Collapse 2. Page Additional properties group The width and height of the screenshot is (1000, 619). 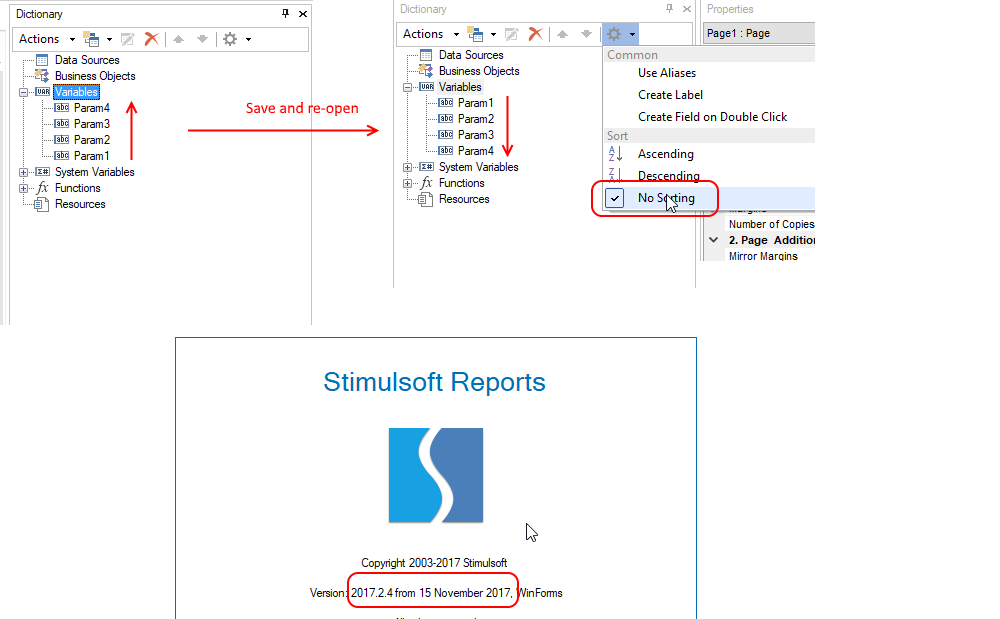714,240
